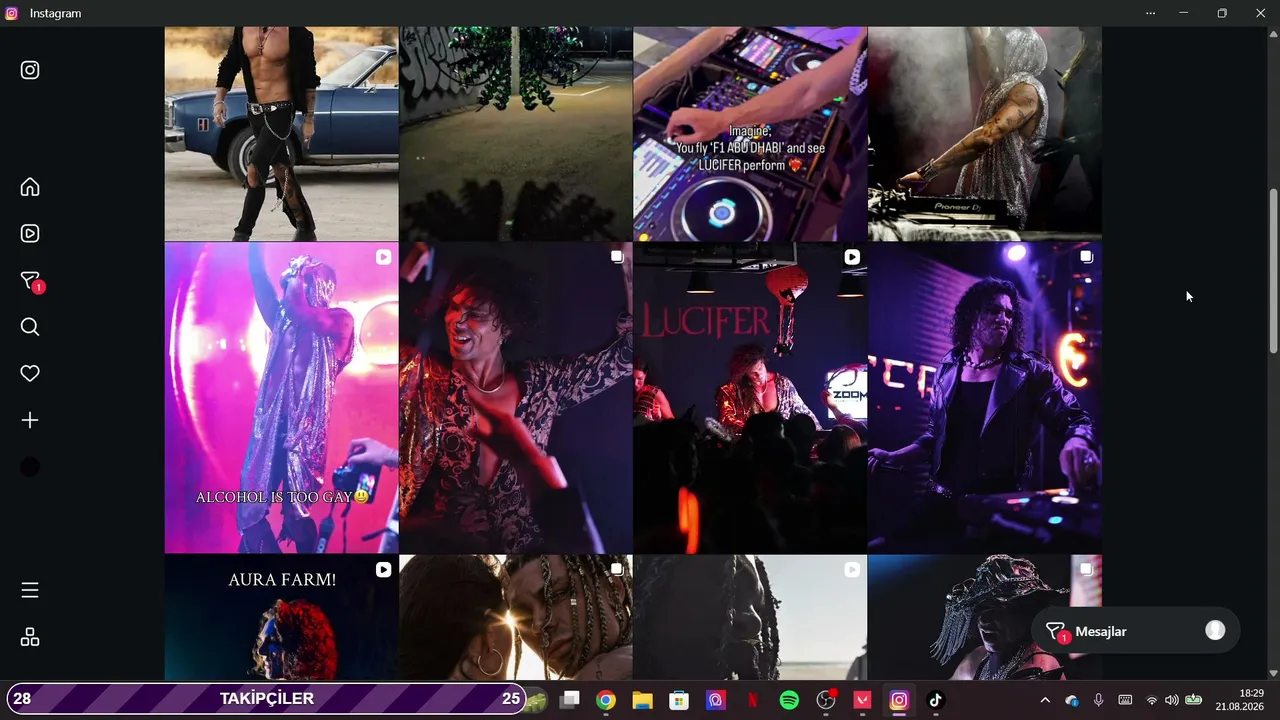Click the TAKIPÇILER follower counter bar
This screenshot has height=720, width=1280.
click(266, 699)
